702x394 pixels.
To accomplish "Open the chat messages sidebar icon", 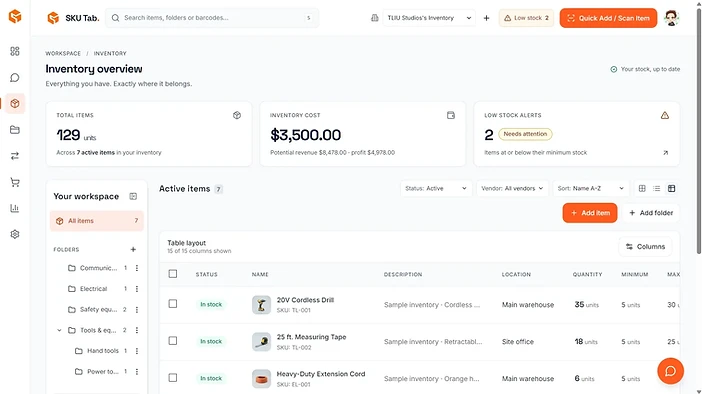I will click(x=15, y=77).
